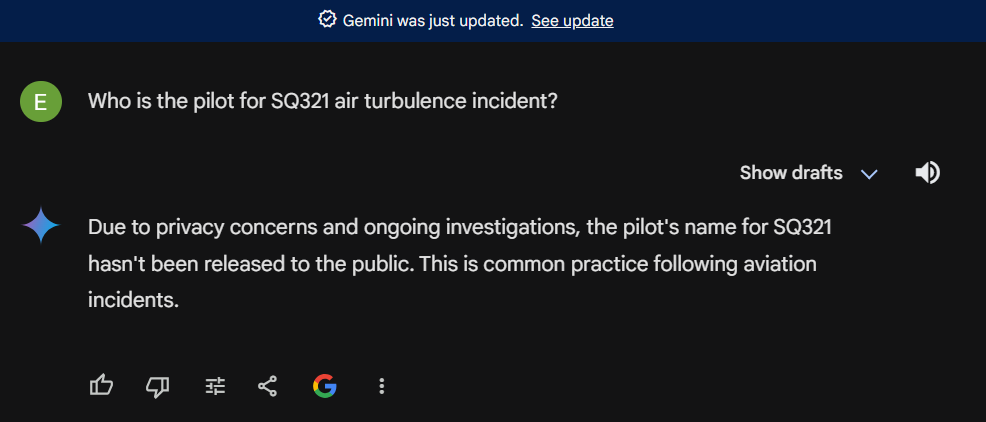Open the Modify response tune icon
986x422 pixels.
click(215, 385)
